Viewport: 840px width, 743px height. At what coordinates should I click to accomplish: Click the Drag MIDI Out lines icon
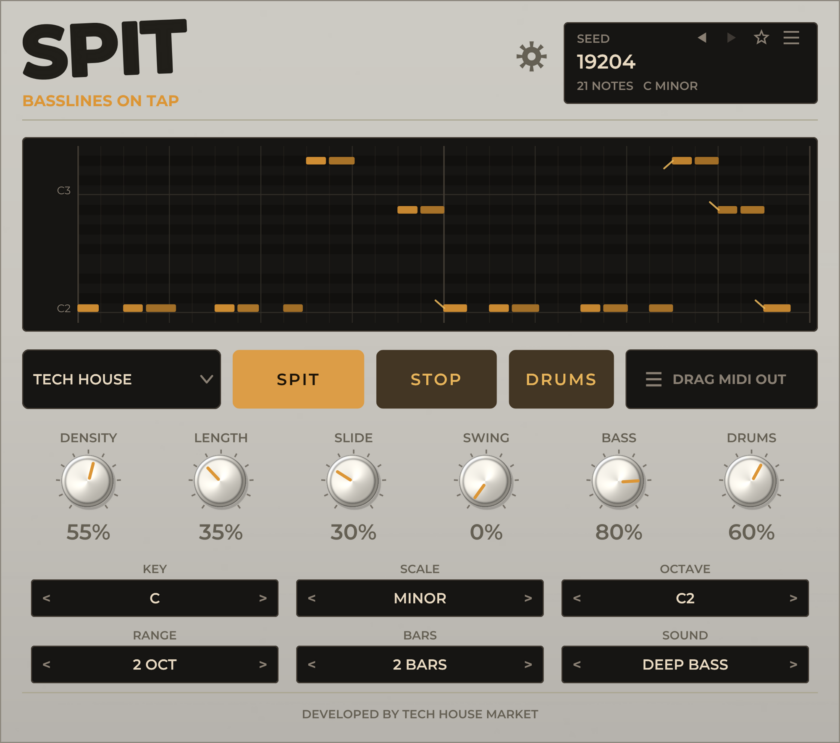[x=654, y=379]
